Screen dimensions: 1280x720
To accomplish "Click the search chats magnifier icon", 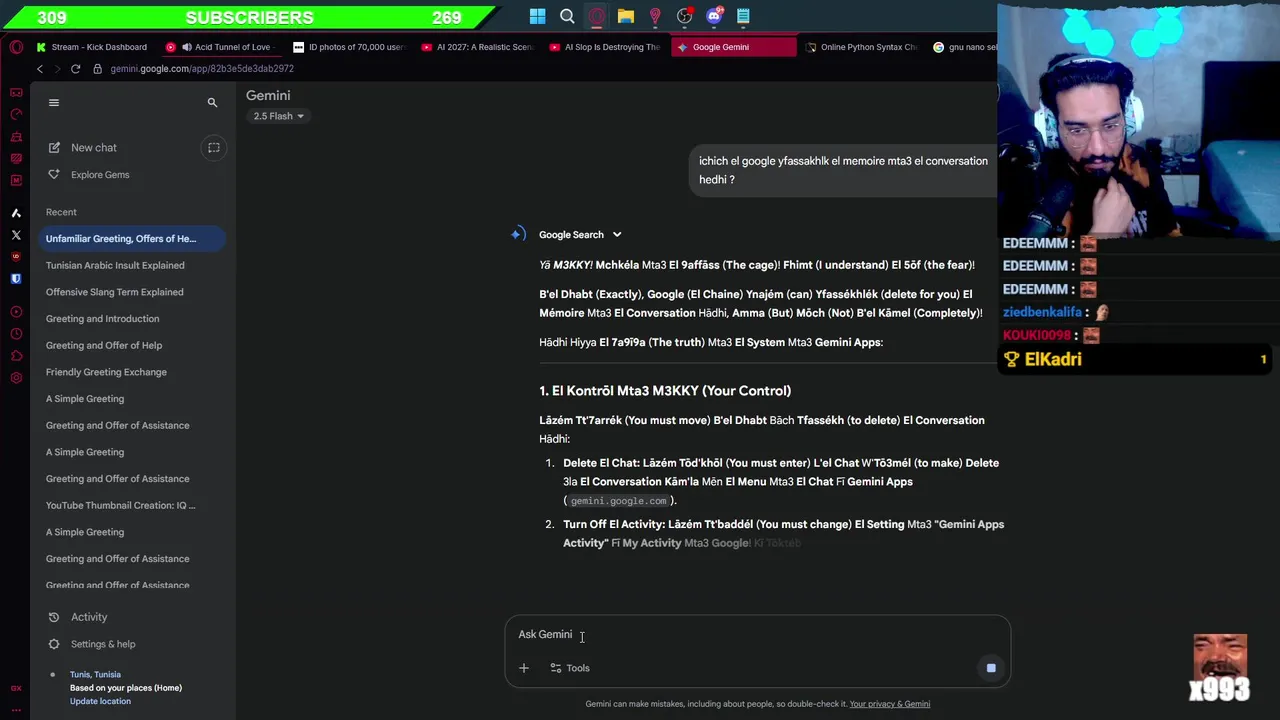I will [x=212, y=102].
